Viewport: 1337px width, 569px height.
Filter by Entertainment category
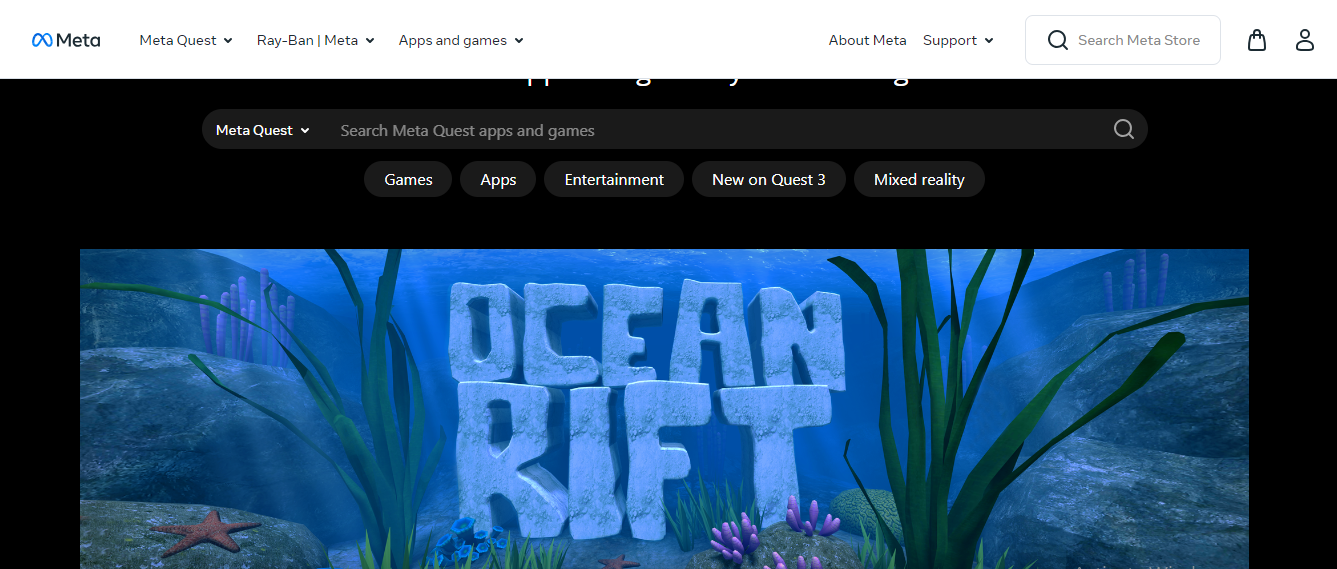click(614, 180)
